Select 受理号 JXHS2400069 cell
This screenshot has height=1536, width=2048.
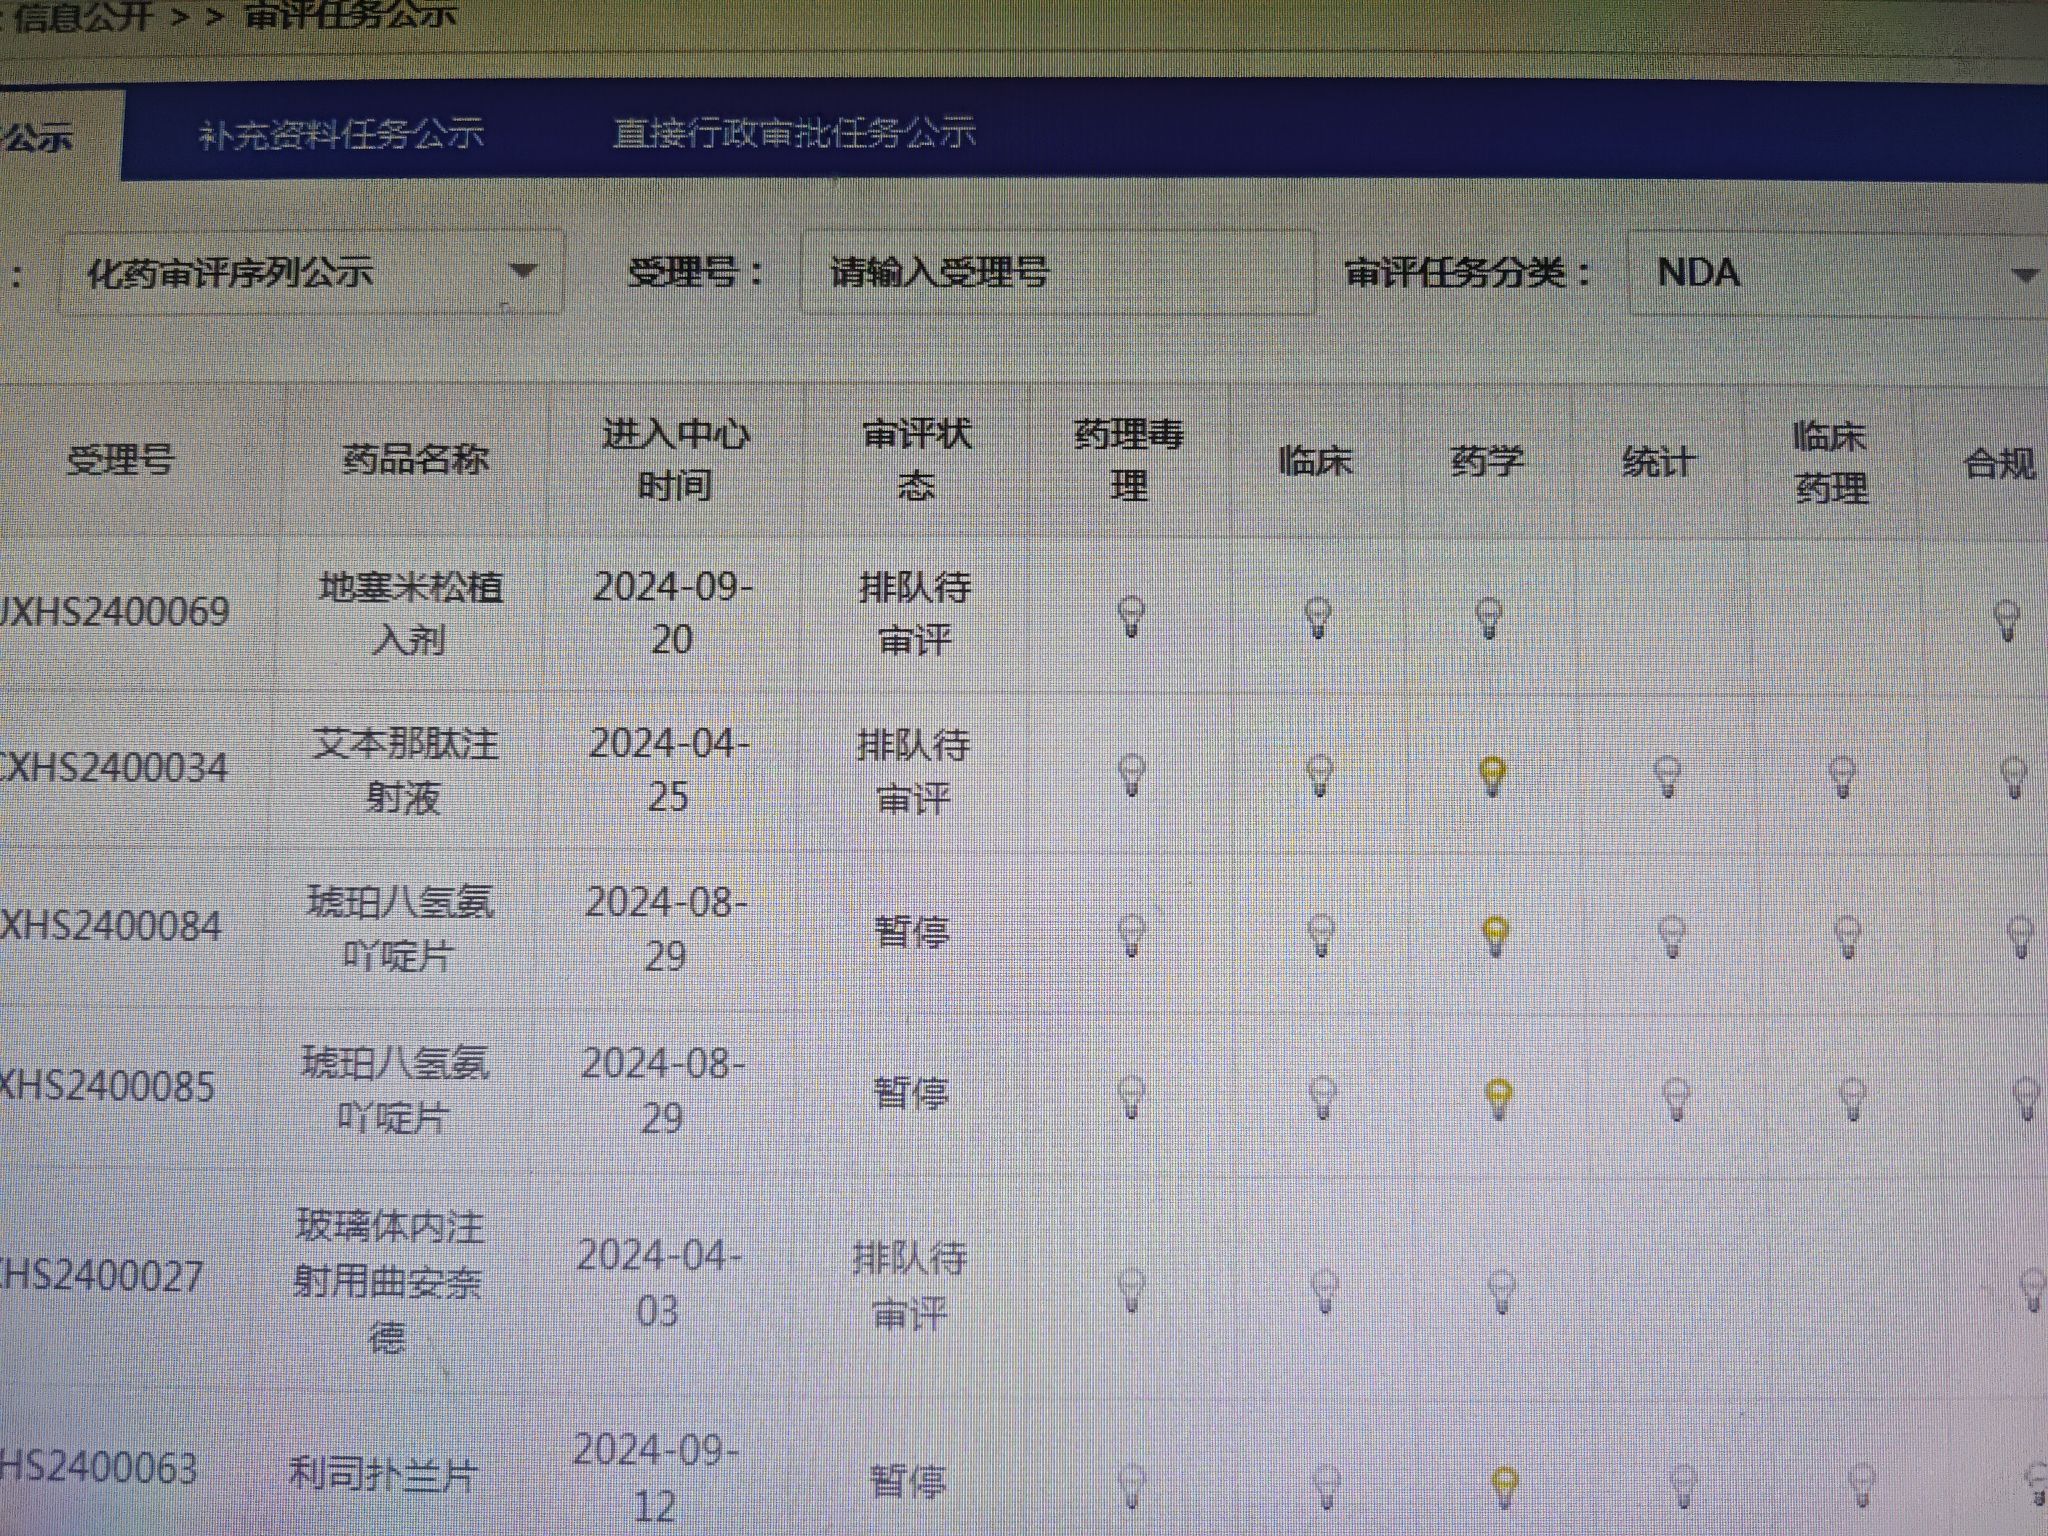[x=113, y=611]
